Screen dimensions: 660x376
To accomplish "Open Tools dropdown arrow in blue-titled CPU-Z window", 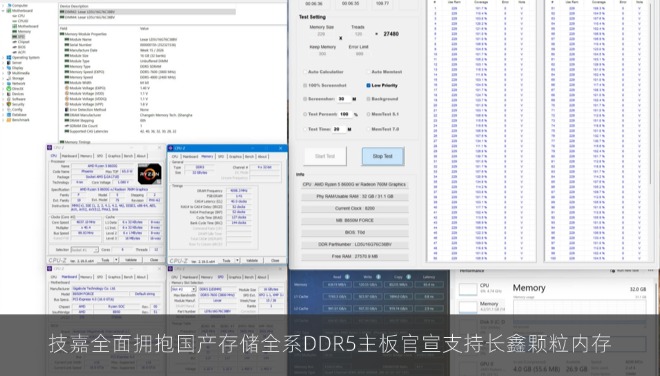I will [x=237, y=261].
